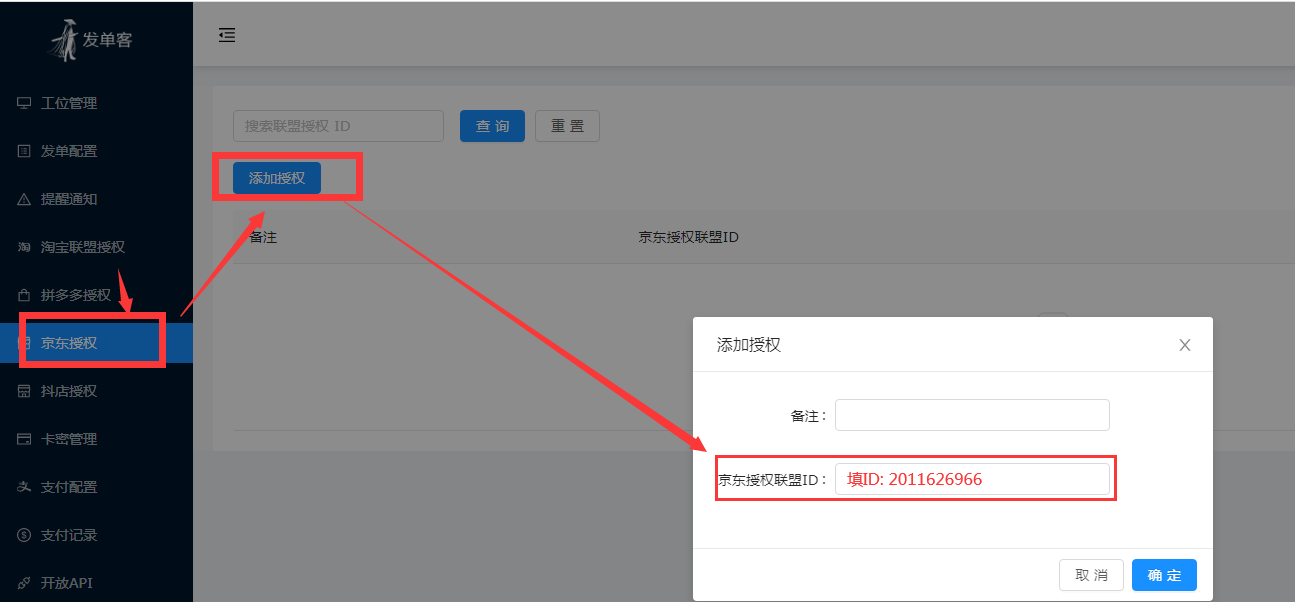Open 工位管理 menu item
Viewport: 1295px width, 602px height.
point(96,103)
